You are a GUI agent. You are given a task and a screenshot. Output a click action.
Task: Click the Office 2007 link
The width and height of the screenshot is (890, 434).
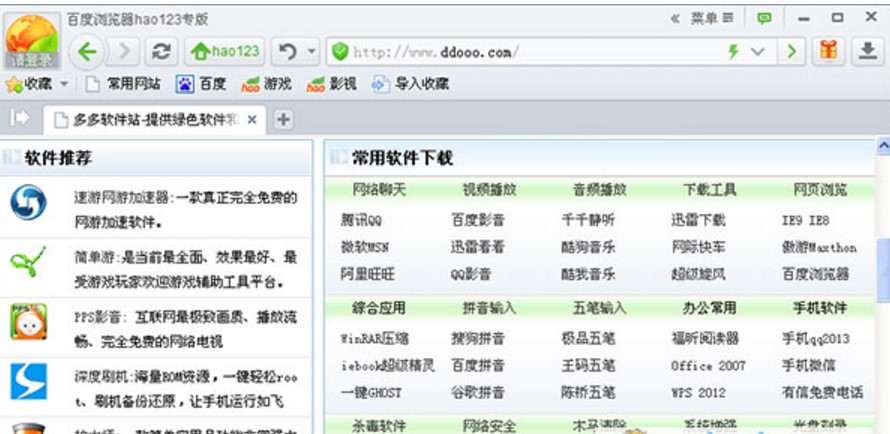coord(708,366)
